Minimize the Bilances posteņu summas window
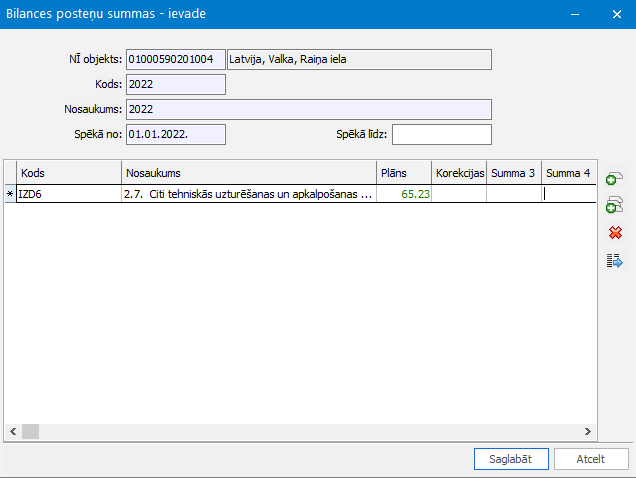This screenshot has width=636, height=478. [575, 14]
